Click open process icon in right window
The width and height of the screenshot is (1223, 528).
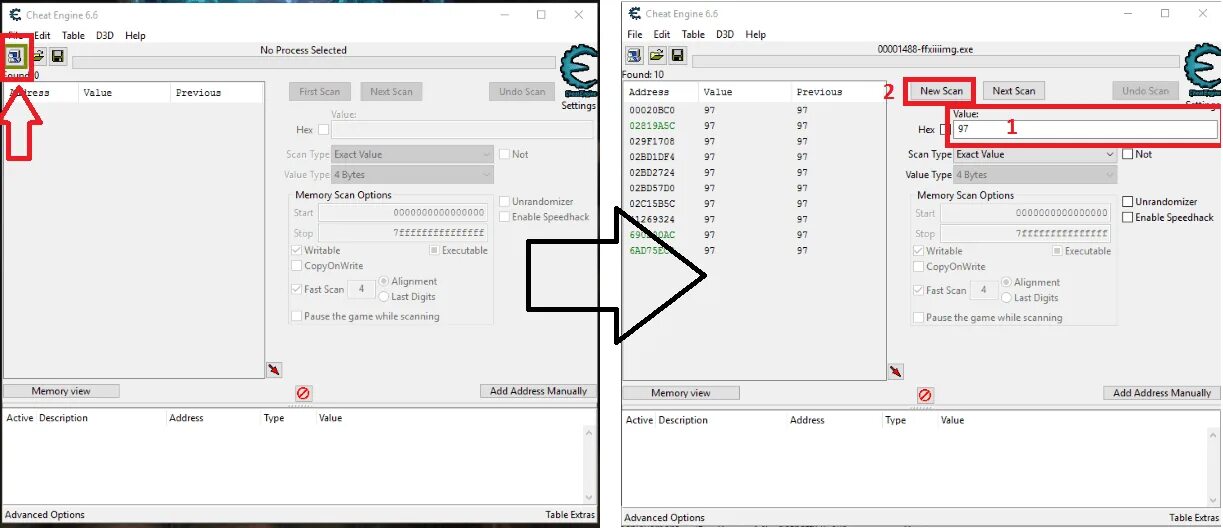coord(636,55)
